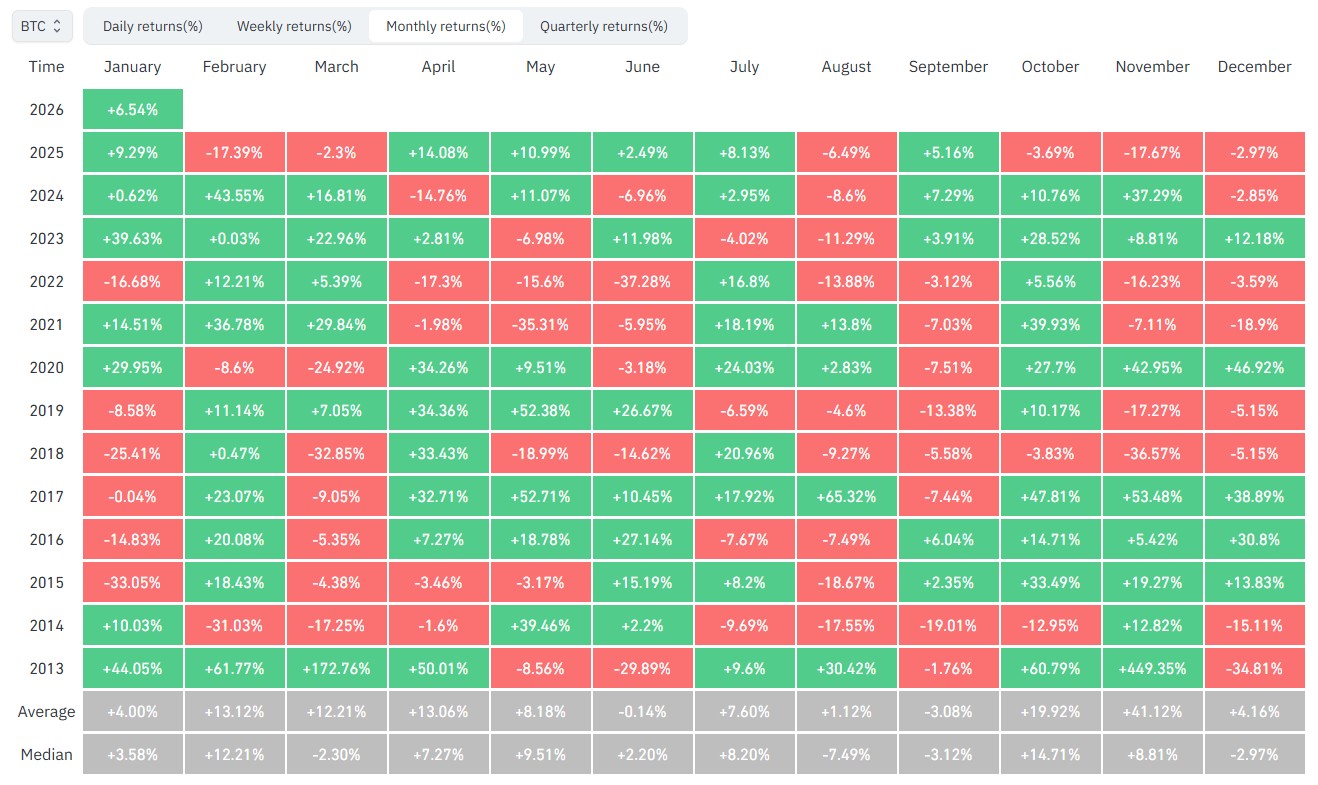The width and height of the screenshot is (1318, 785).
Task: Click the January column header
Action: click(132, 67)
